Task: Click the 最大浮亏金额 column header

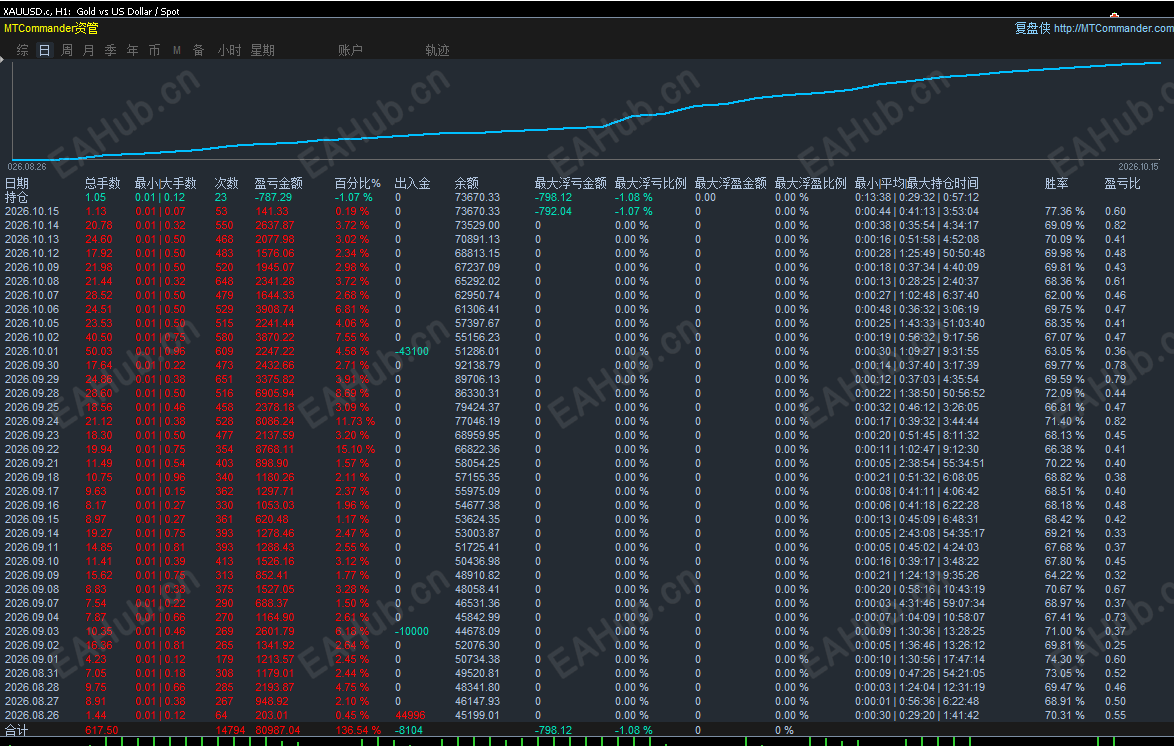Action: tap(571, 183)
